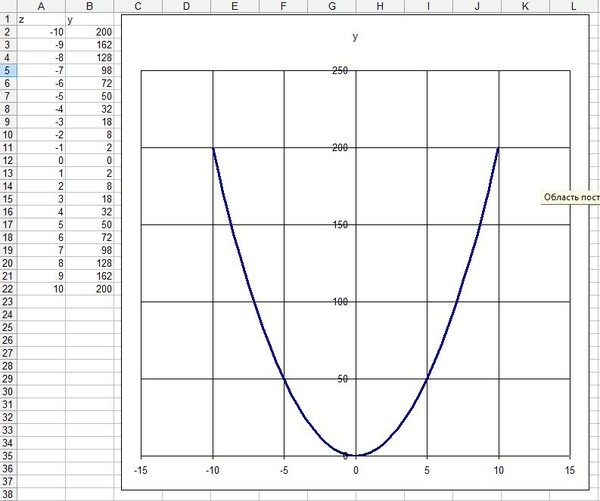Click the chart title "y"
600x501 pixels.
coord(355,37)
